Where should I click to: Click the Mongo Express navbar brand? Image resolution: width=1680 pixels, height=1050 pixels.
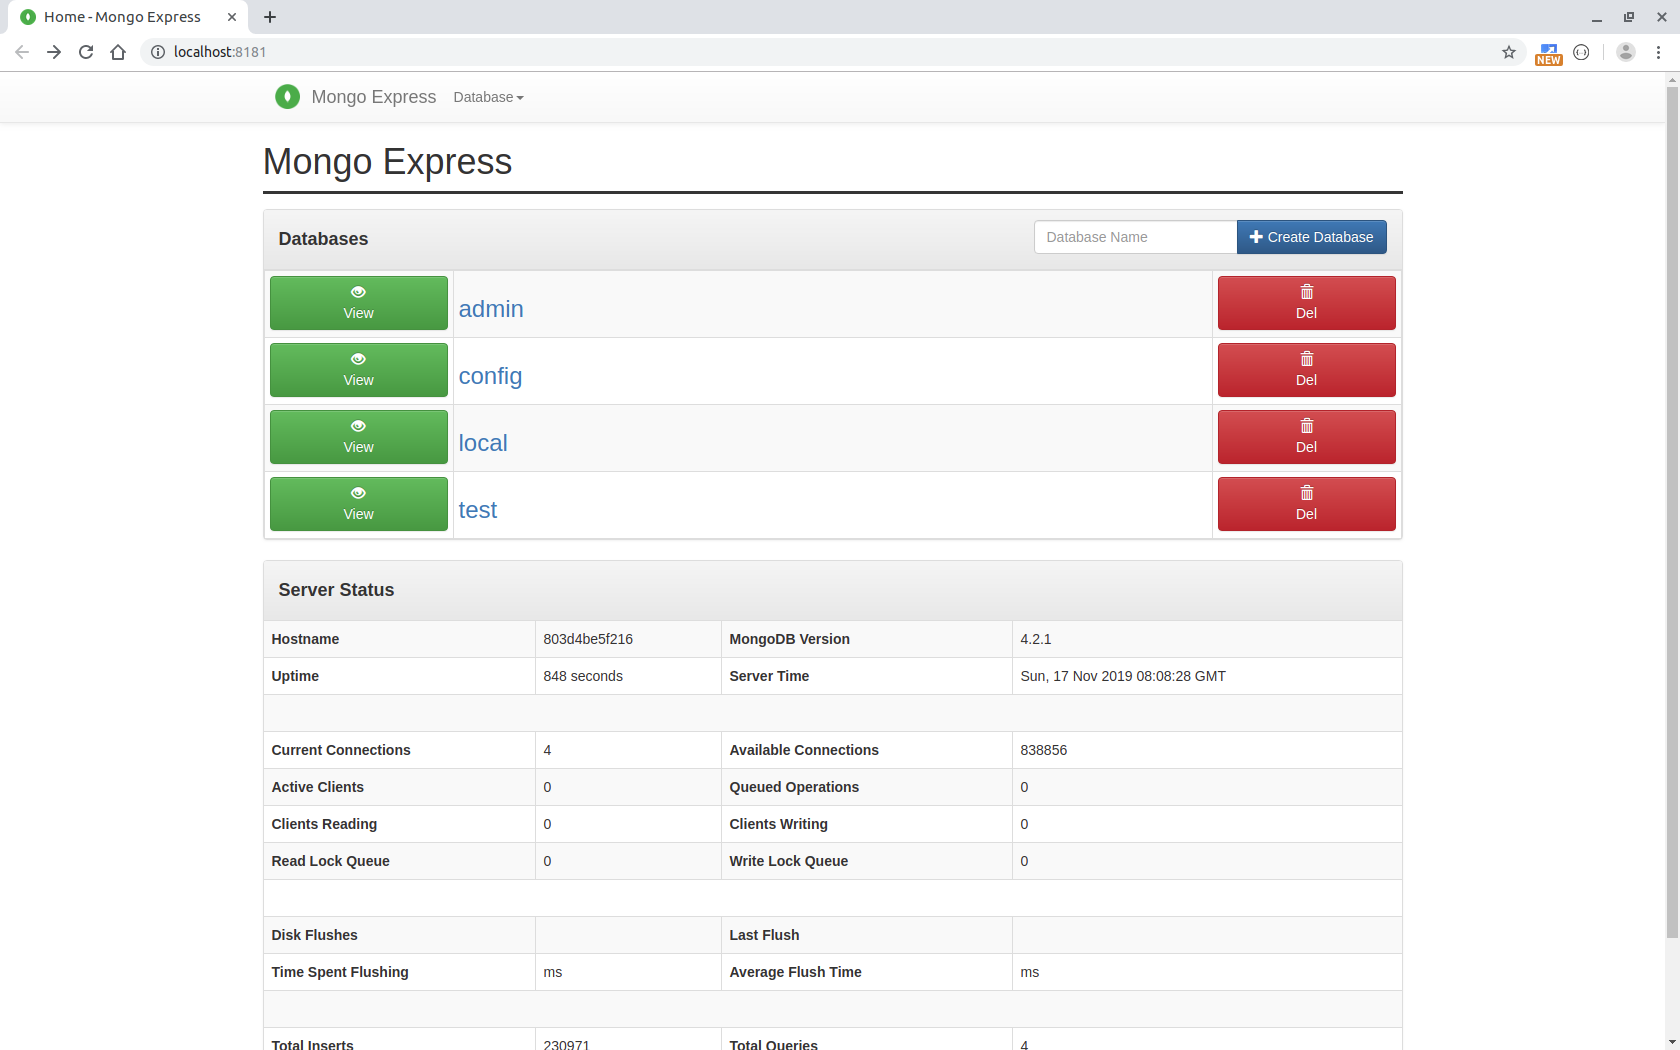pos(373,97)
